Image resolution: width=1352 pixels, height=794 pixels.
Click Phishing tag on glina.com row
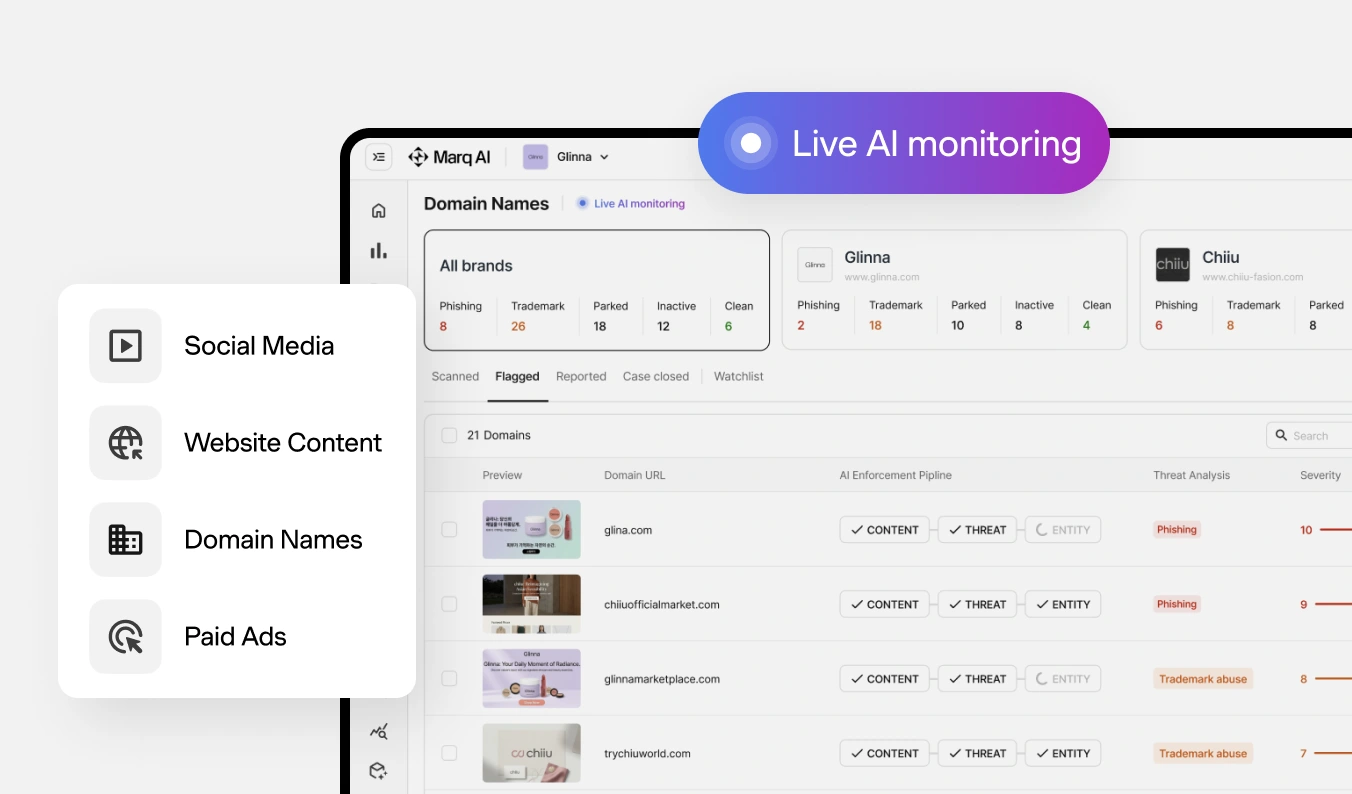click(1177, 530)
